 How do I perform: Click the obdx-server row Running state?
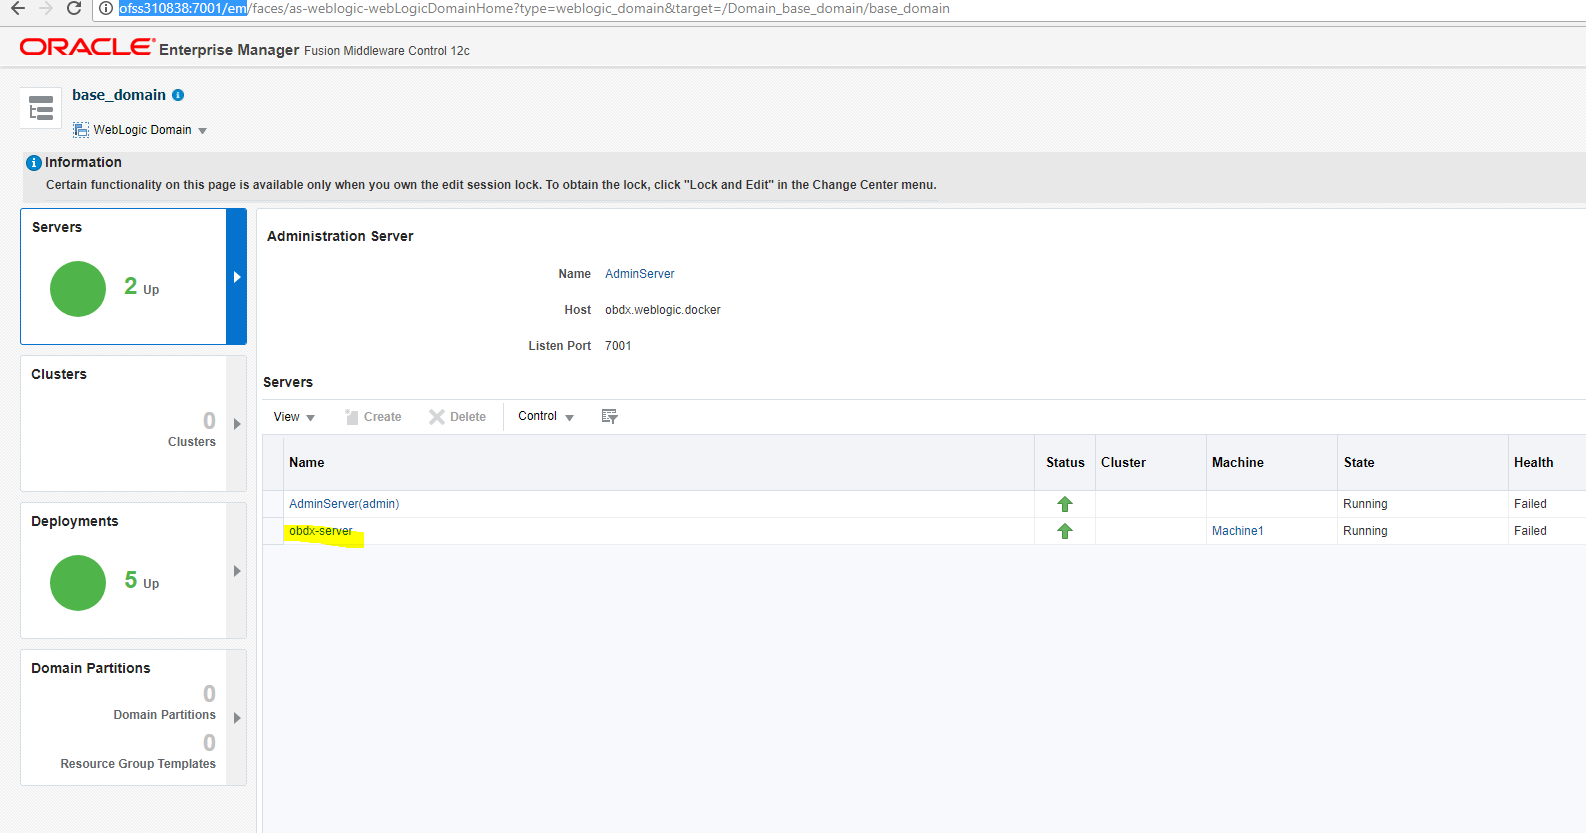1365,531
